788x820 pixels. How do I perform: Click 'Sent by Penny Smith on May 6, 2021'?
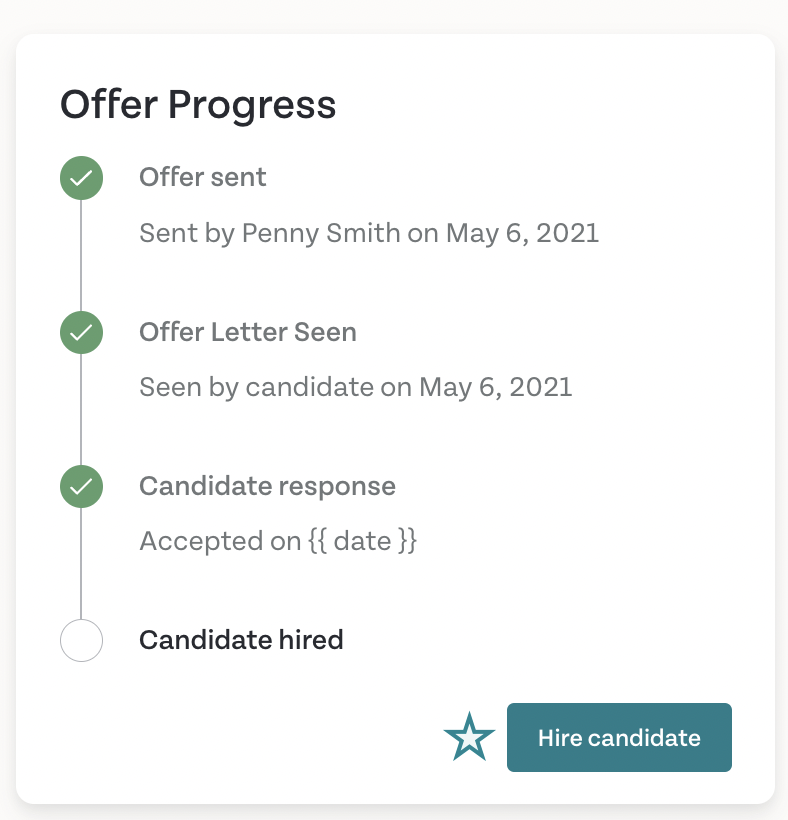[369, 233]
